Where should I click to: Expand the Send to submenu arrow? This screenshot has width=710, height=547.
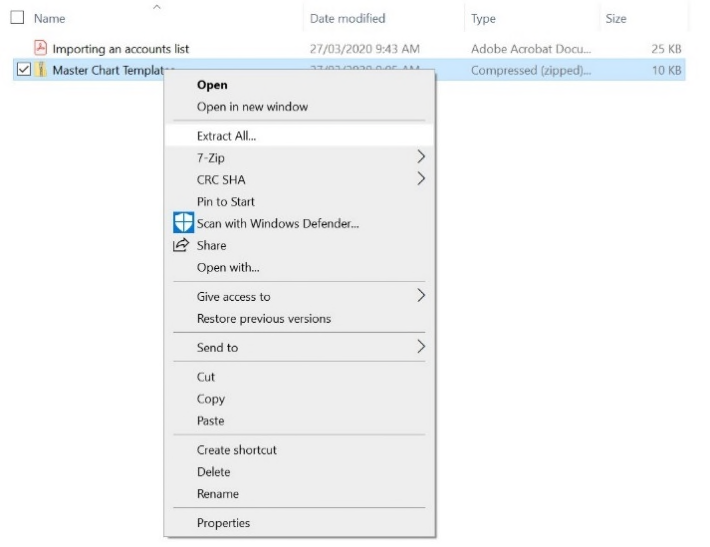click(421, 348)
